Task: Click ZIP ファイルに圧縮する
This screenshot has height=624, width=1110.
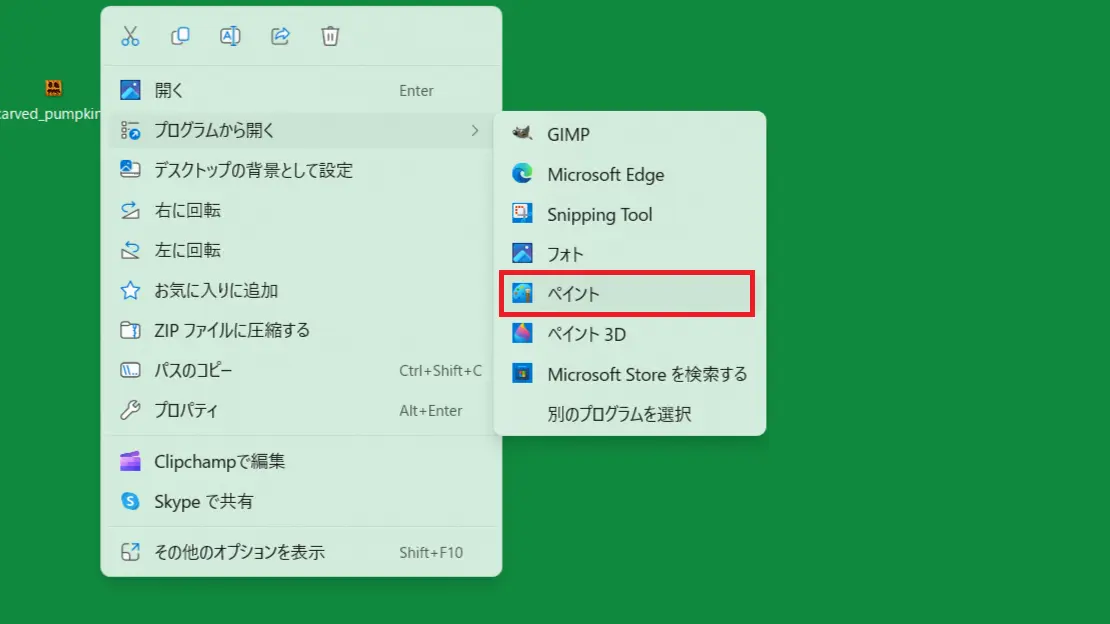Action: pos(231,330)
